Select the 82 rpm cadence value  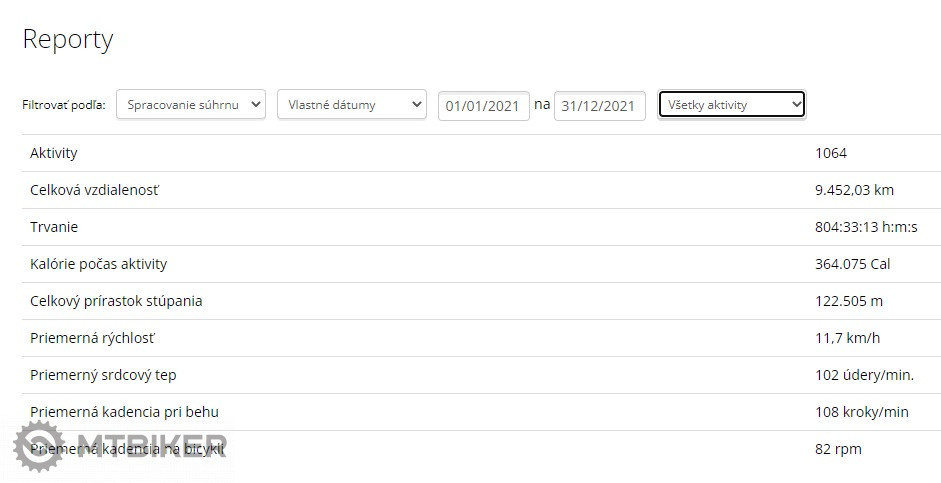[x=838, y=449]
